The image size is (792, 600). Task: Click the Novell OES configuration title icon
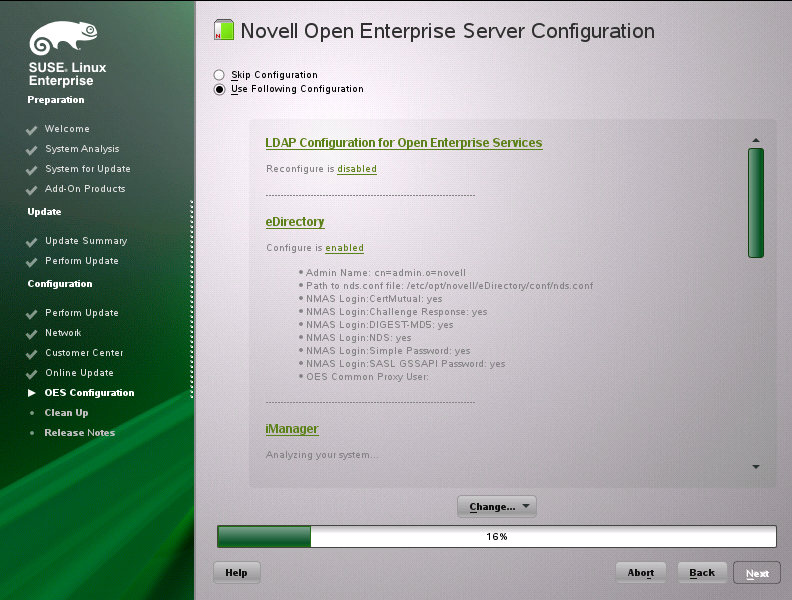(x=224, y=30)
